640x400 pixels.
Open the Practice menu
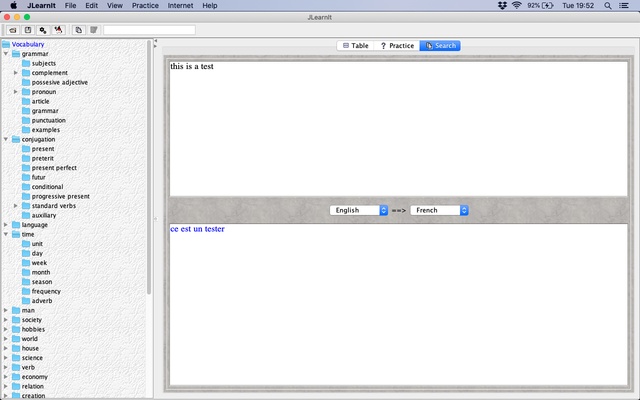click(x=145, y=5)
